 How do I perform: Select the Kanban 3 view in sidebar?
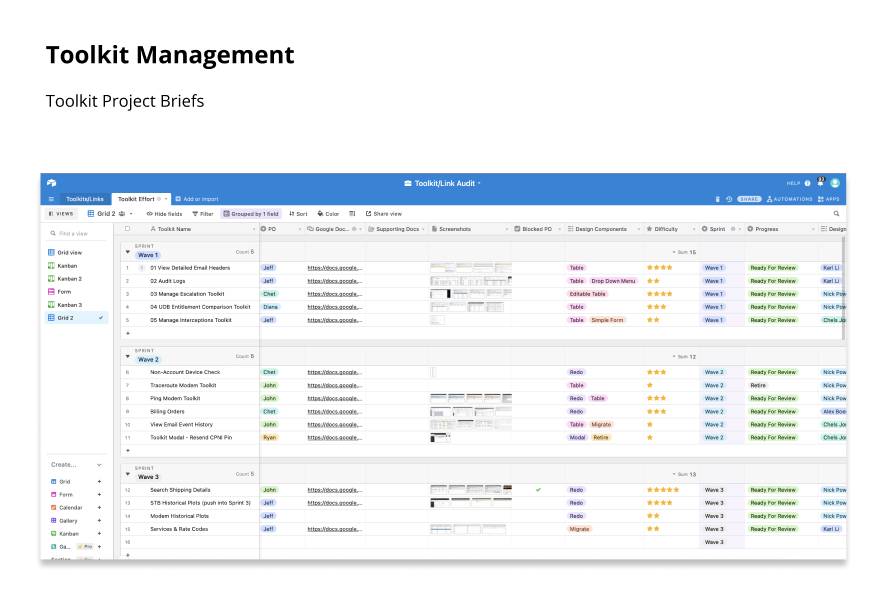tap(69, 305)
